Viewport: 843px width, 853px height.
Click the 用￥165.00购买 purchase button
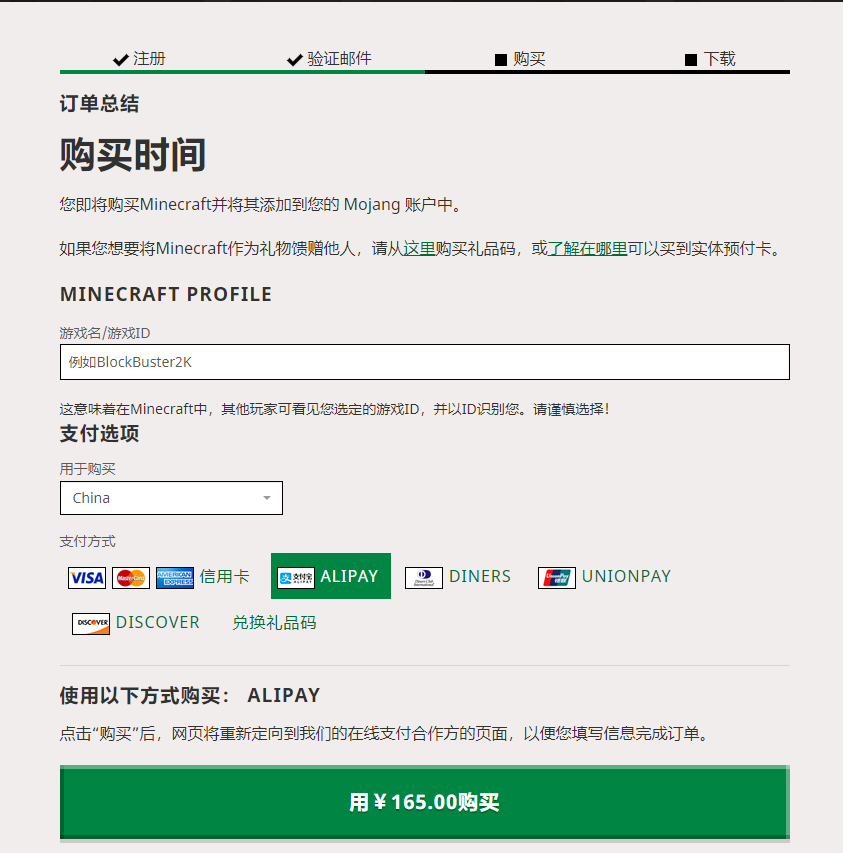(425, 802)
